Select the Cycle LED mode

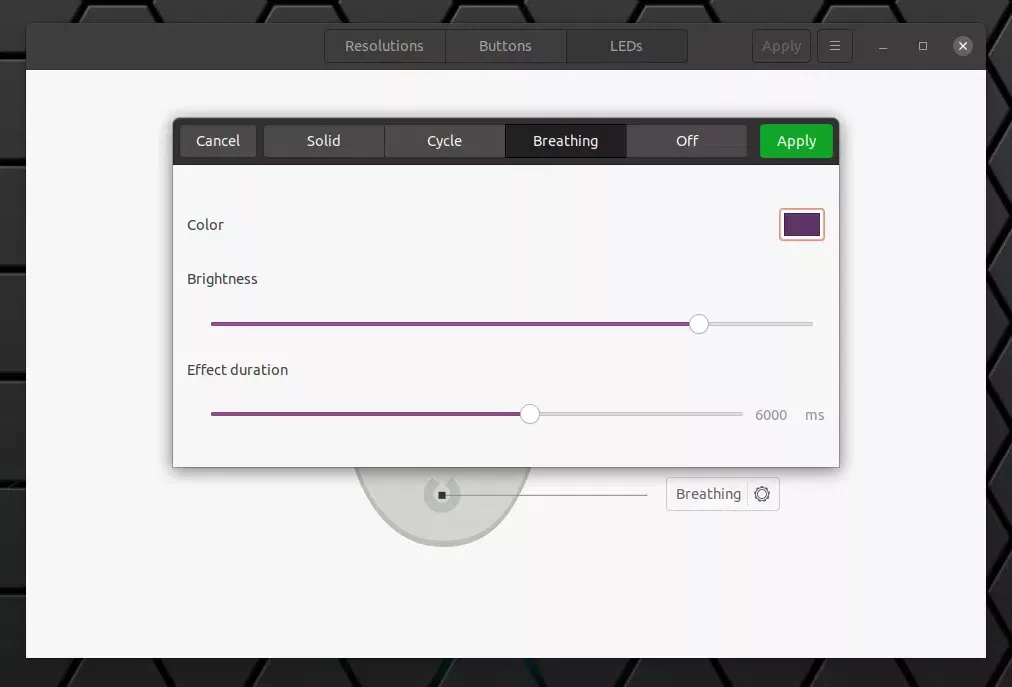tap(445, 141)
